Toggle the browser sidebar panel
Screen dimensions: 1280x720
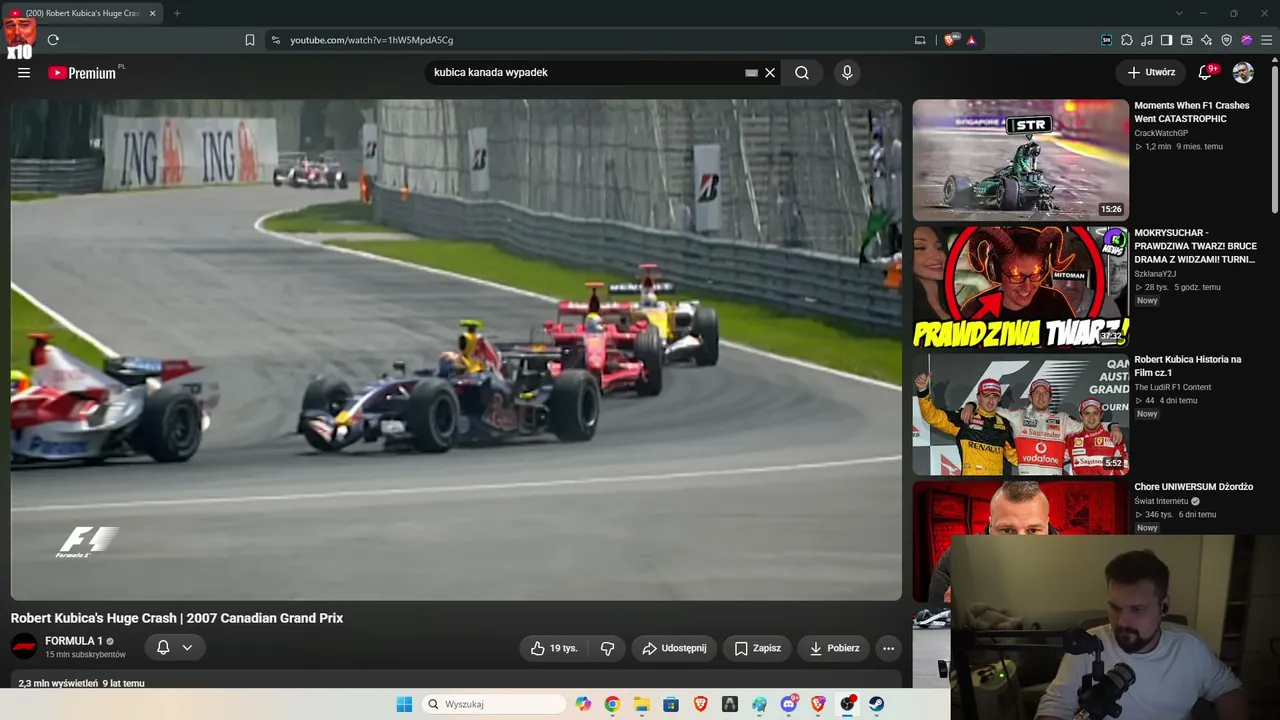coord(1167,40)
